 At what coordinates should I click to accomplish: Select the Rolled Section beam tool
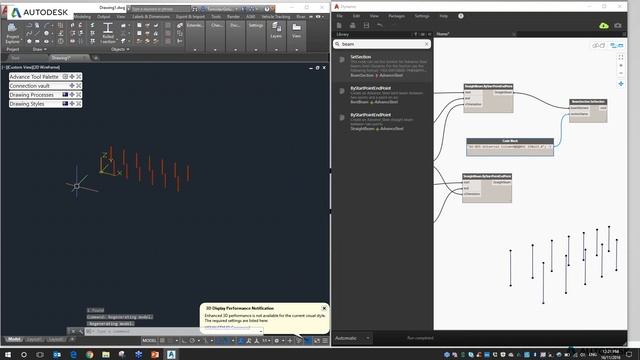tap(108, 33)
